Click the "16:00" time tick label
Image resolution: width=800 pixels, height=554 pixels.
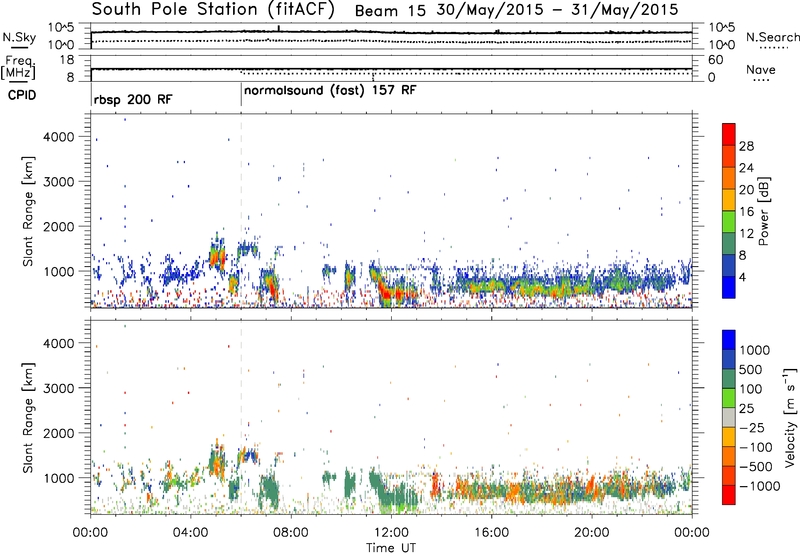491,533
